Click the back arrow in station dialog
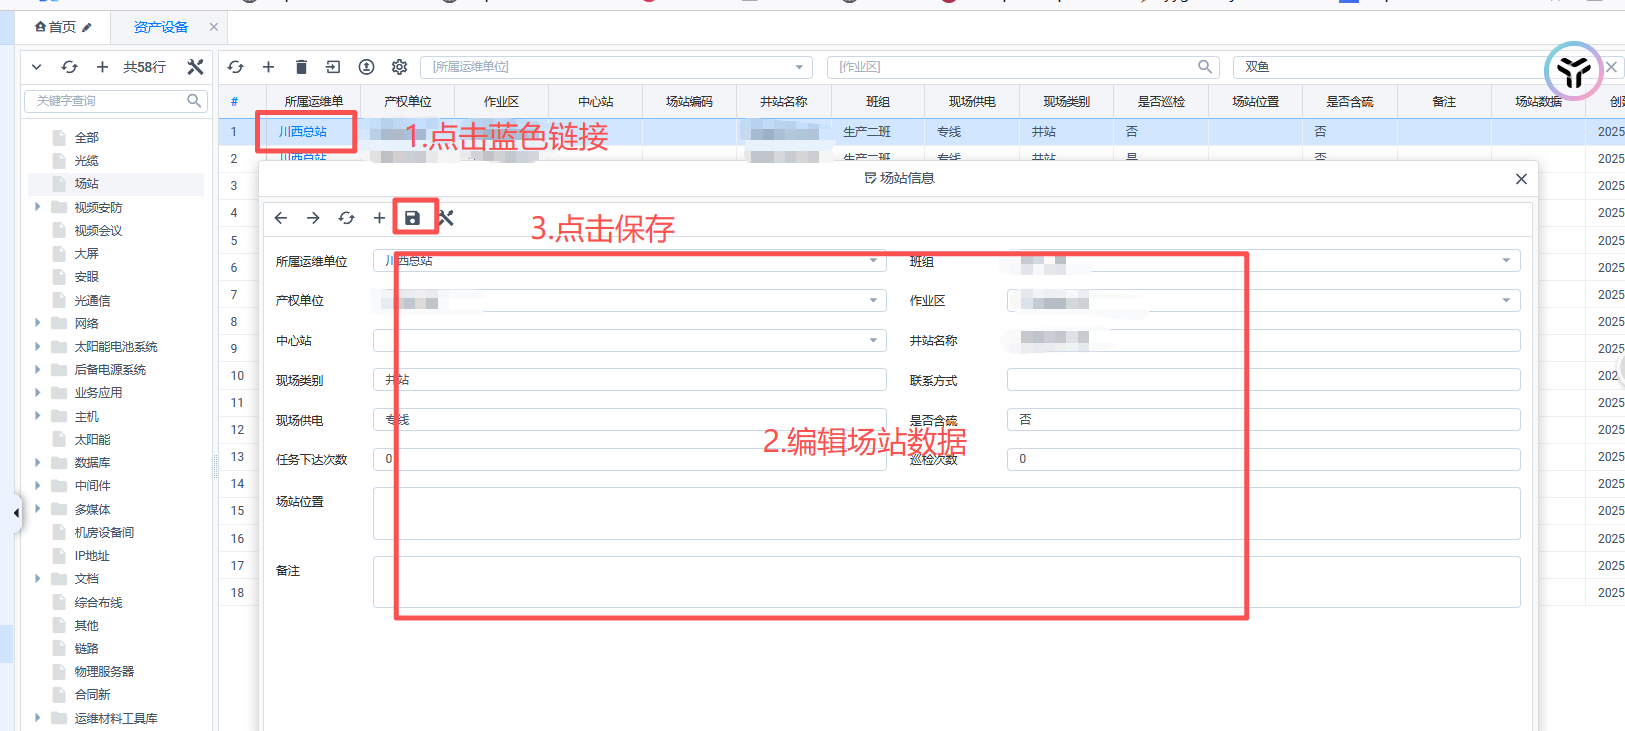This screenshot has height=731, width=1625. coord(281,218)
